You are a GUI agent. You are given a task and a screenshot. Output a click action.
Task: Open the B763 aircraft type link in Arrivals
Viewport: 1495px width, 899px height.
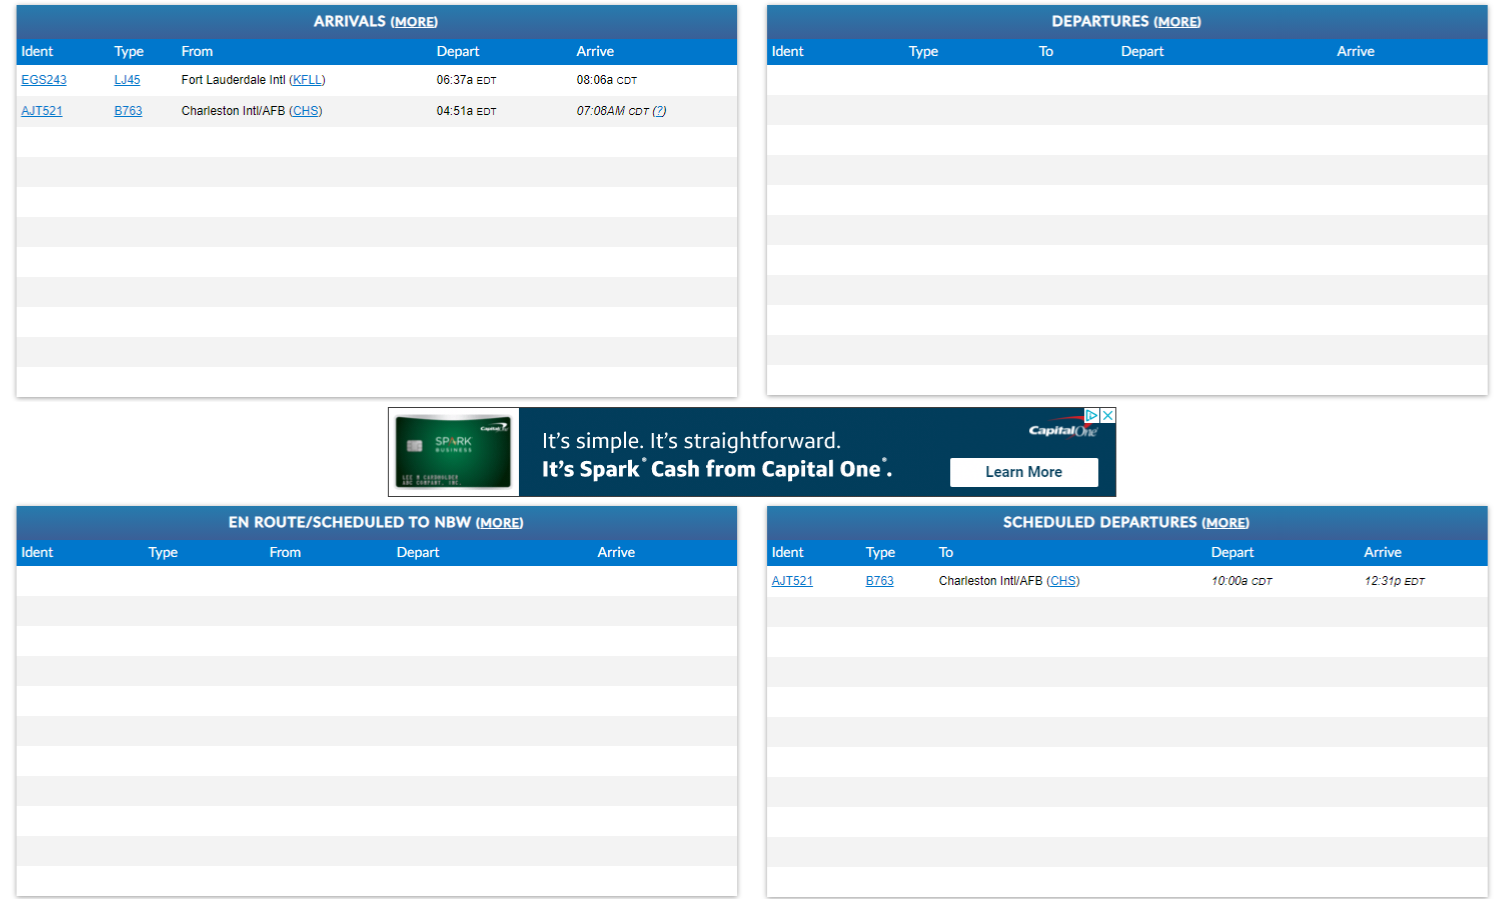pyautogui.click(x=128, y=111)
